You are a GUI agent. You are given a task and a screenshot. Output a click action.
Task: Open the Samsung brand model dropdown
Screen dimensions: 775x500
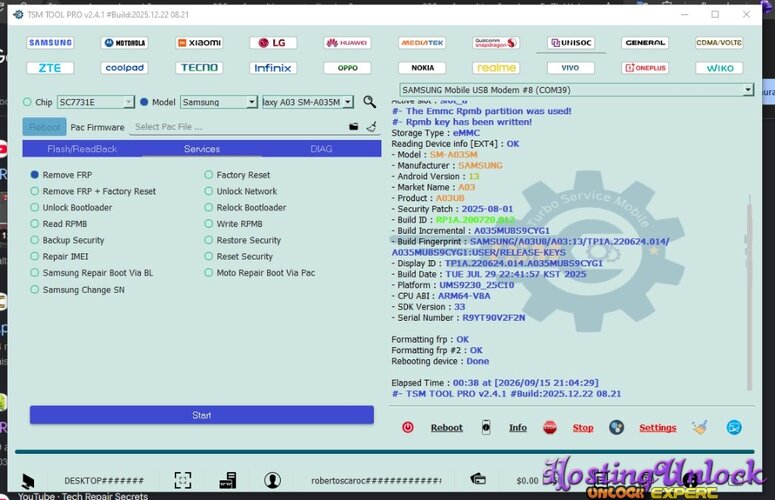click(252, 102)
